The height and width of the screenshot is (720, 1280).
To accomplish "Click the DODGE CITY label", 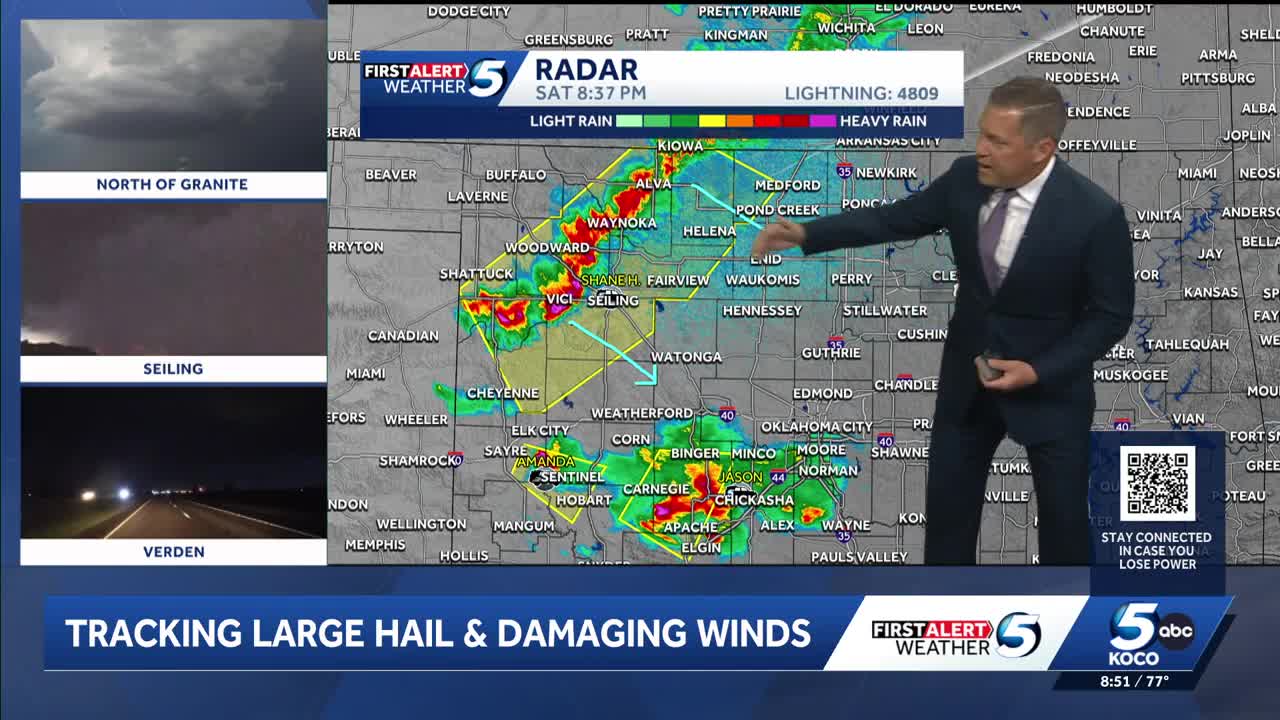I will [x=469, y=12].
